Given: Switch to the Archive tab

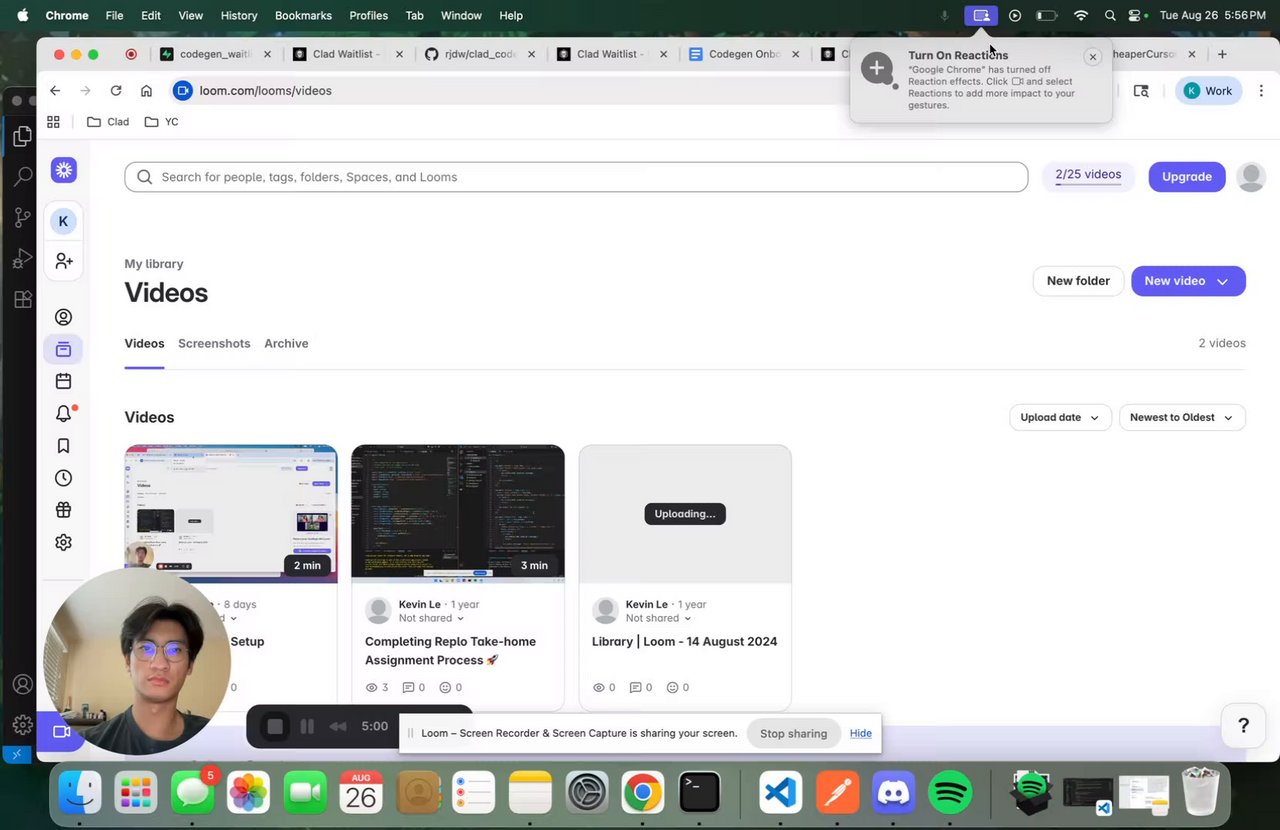Looking at the screenshot, I should (286, 343).
